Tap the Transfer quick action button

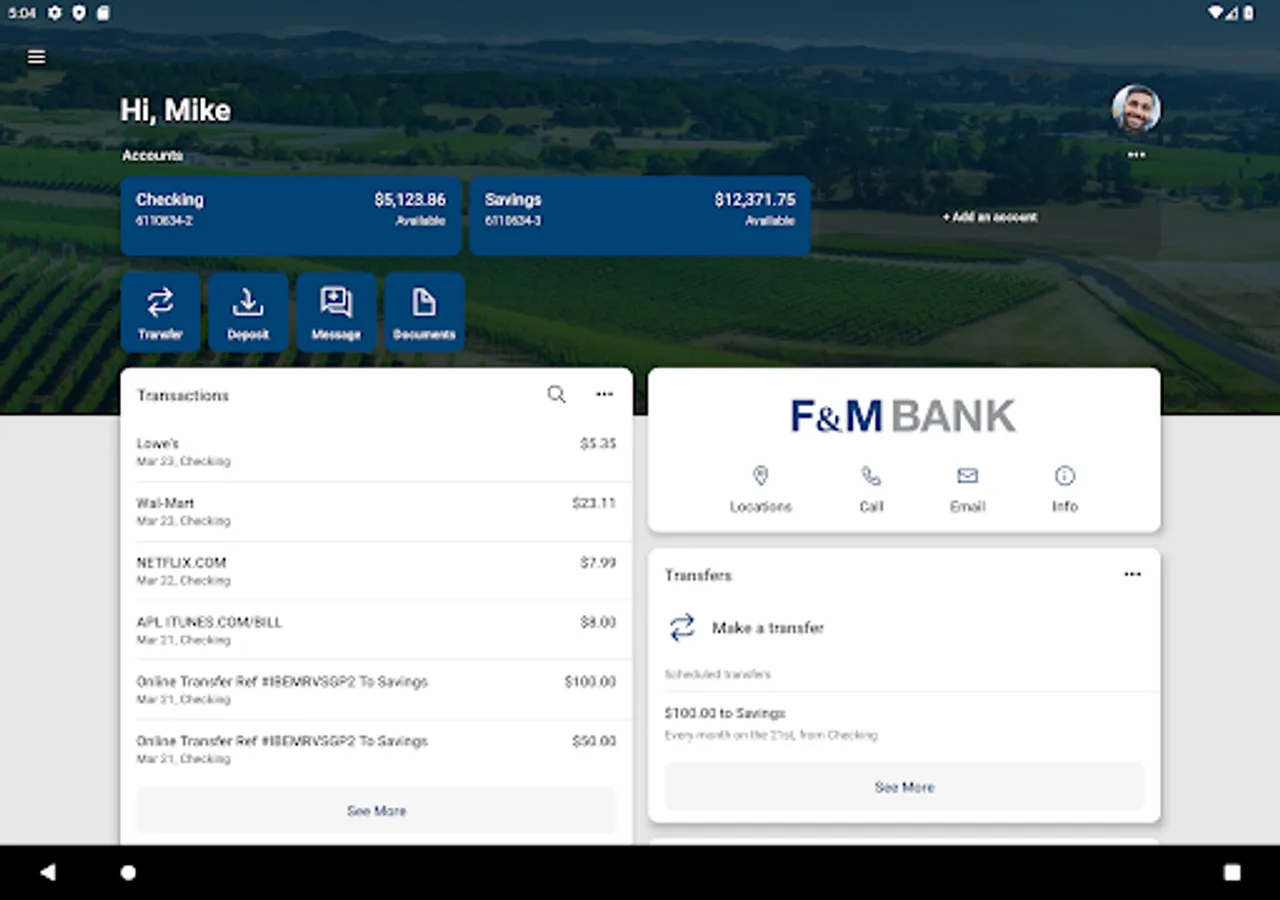coord(160,312)
